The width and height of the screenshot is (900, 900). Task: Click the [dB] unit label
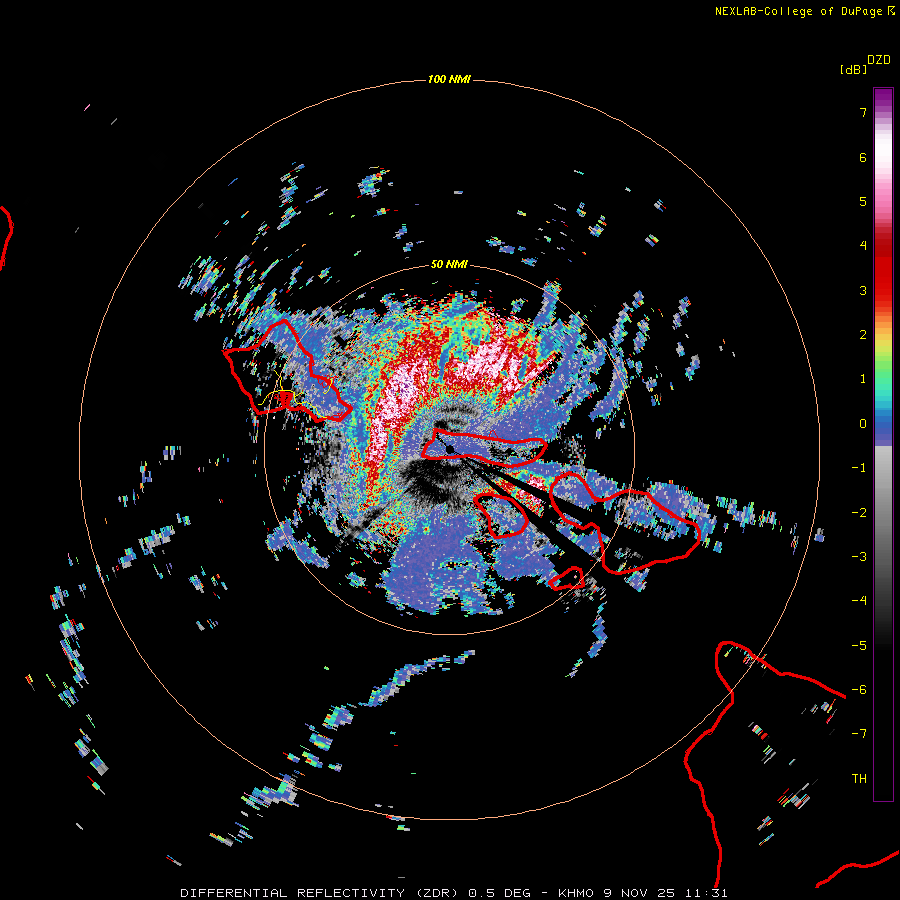tap(853, 69)
